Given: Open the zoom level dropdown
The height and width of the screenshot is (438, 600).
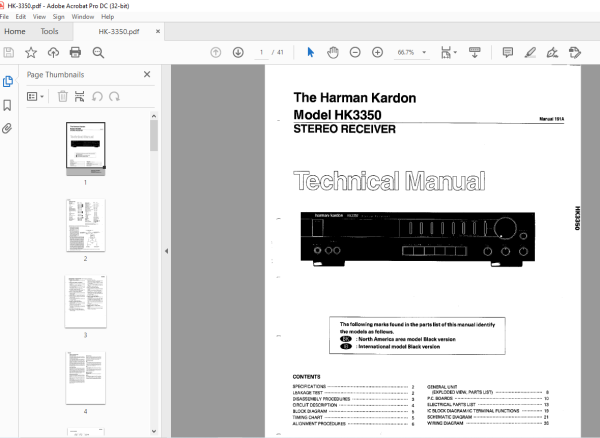Looking at the screenshot, I should [424, 52].
